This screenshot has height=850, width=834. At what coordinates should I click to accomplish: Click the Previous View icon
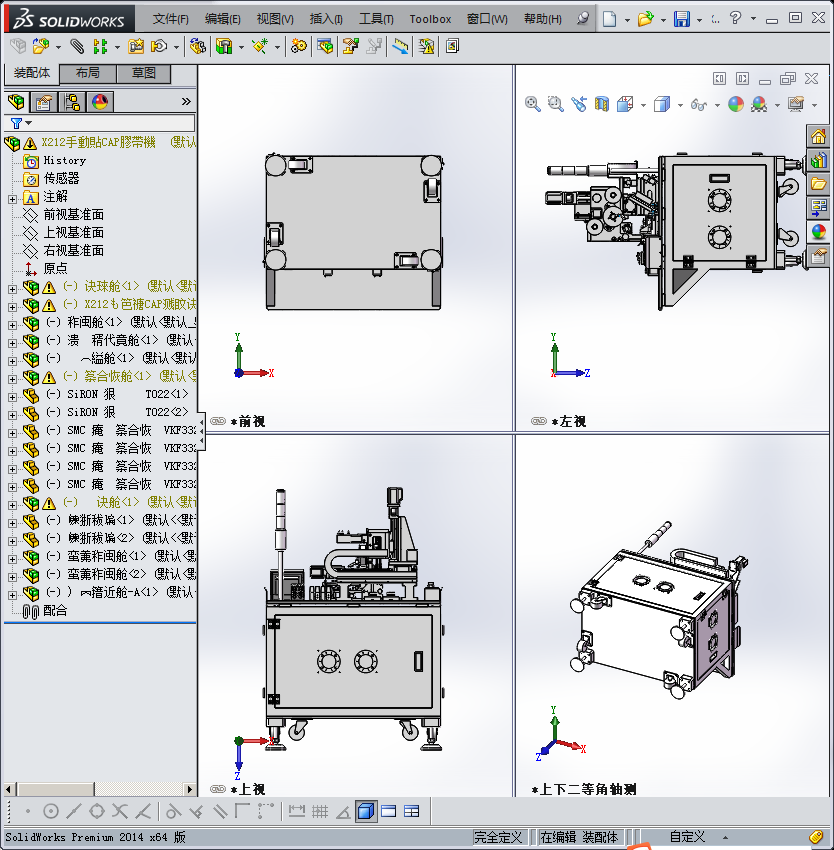click(579, 104)
